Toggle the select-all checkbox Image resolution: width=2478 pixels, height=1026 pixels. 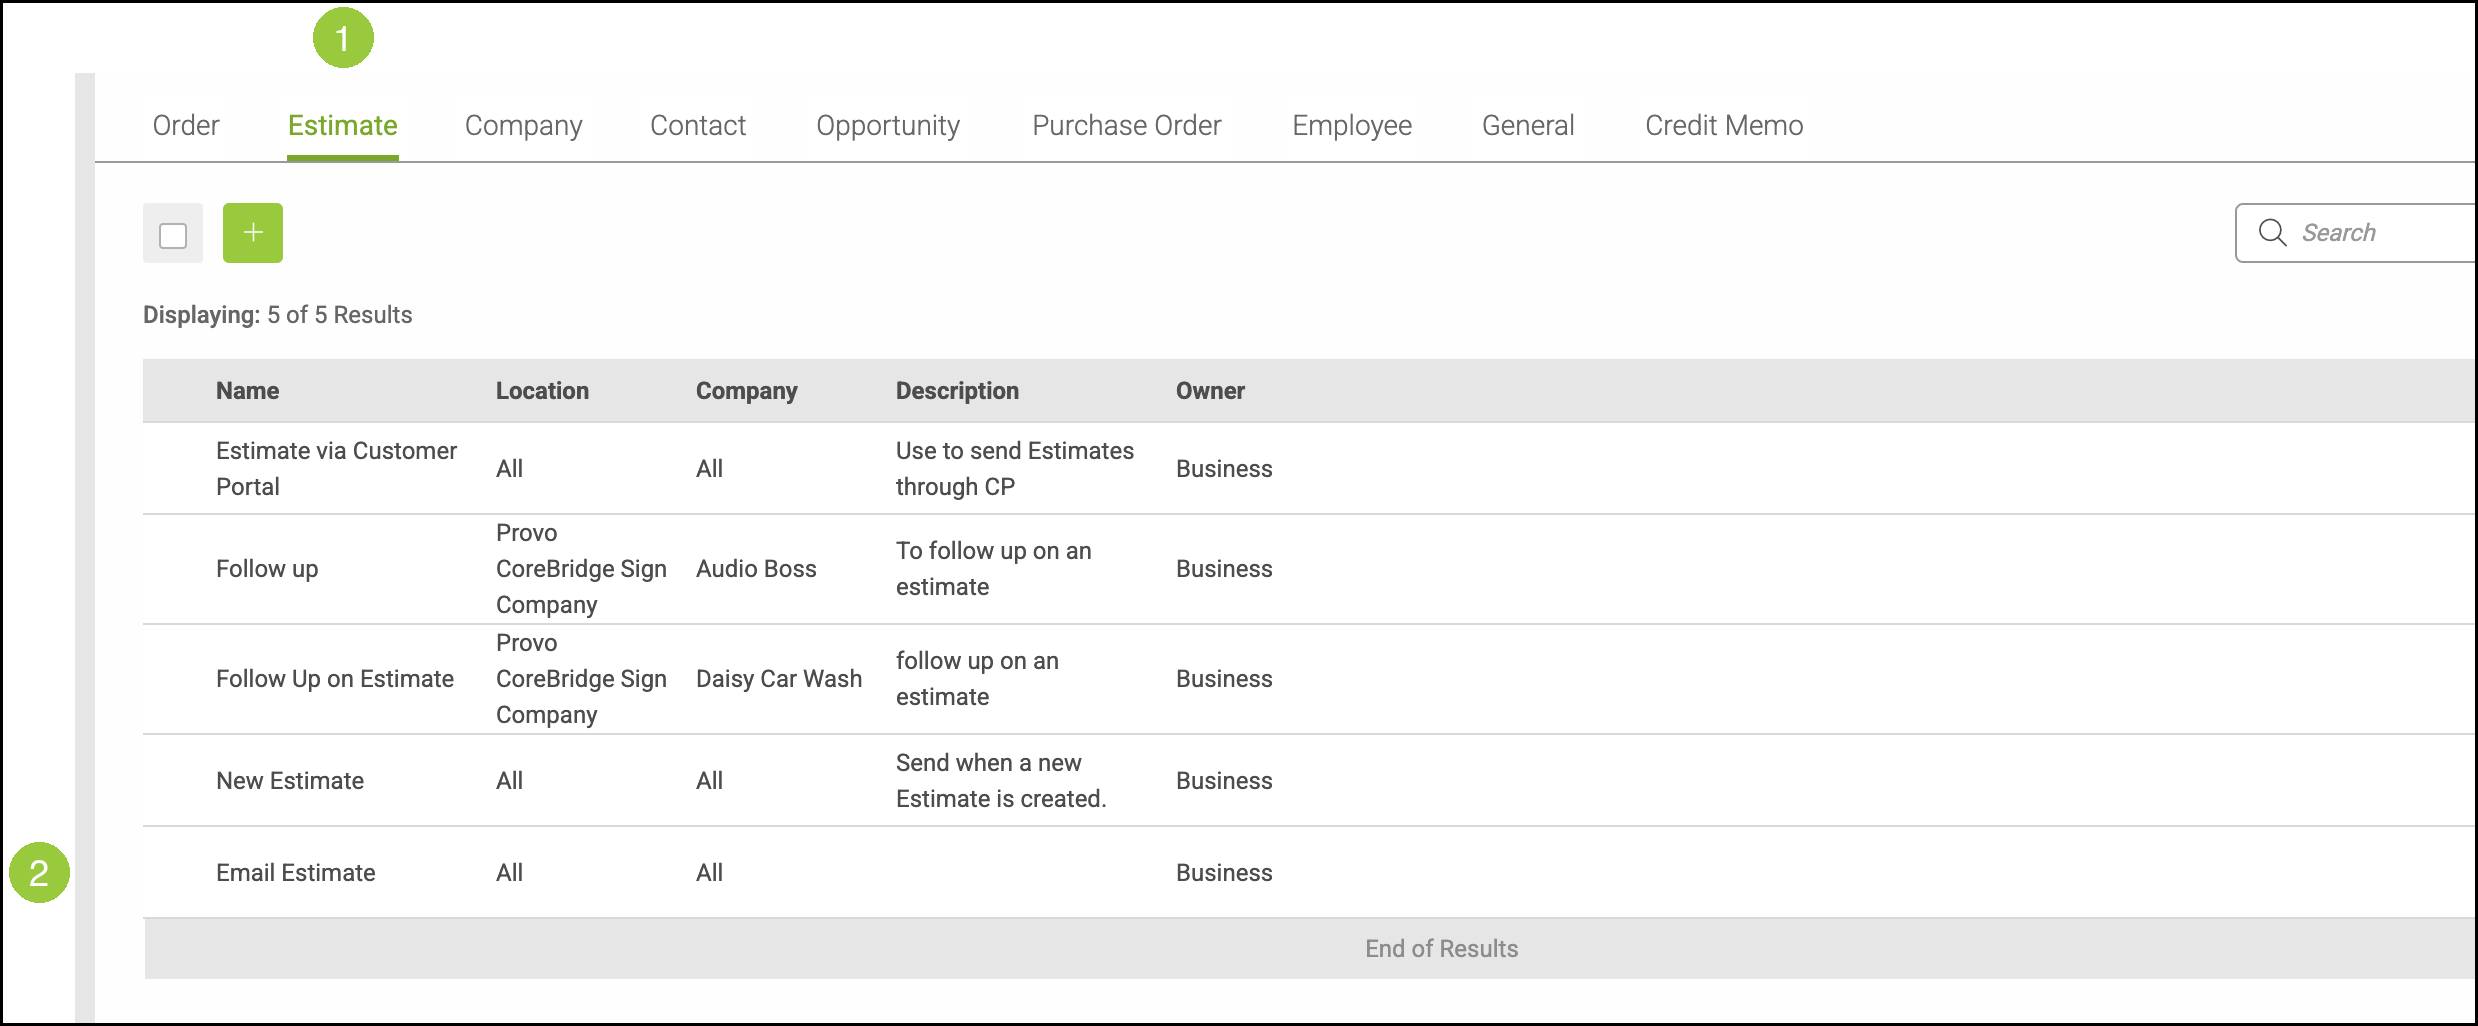click(x=173, y=235)
